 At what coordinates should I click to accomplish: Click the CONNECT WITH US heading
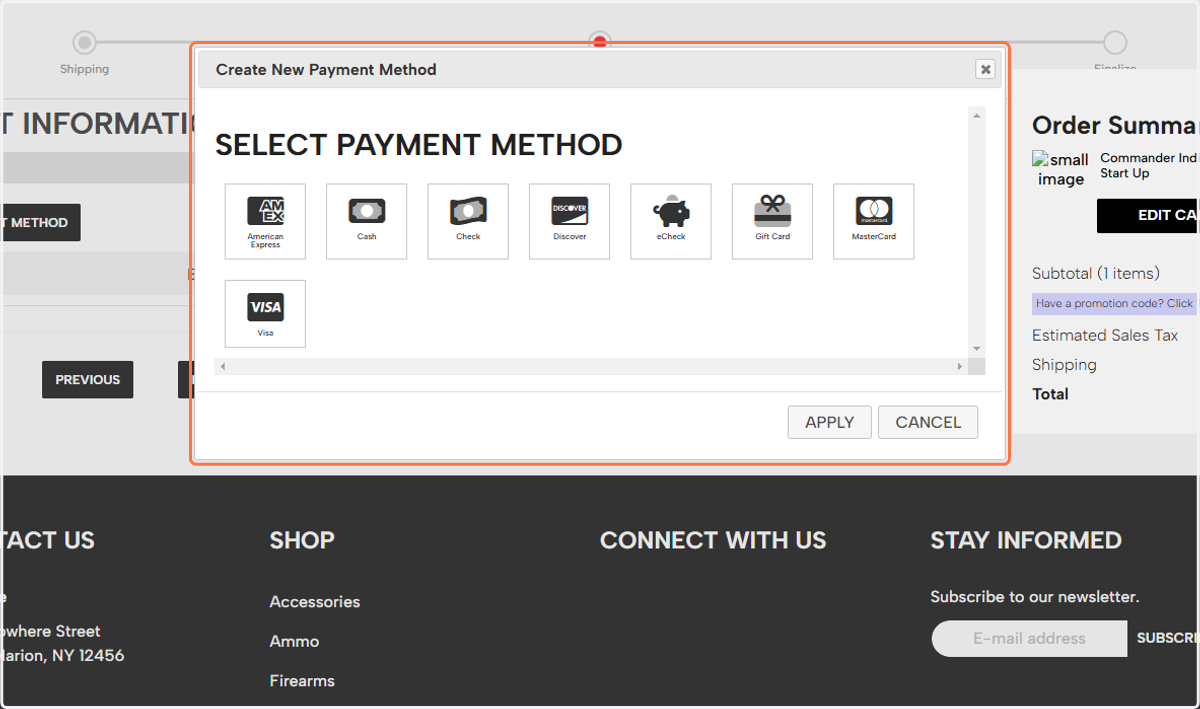(713, 540)
